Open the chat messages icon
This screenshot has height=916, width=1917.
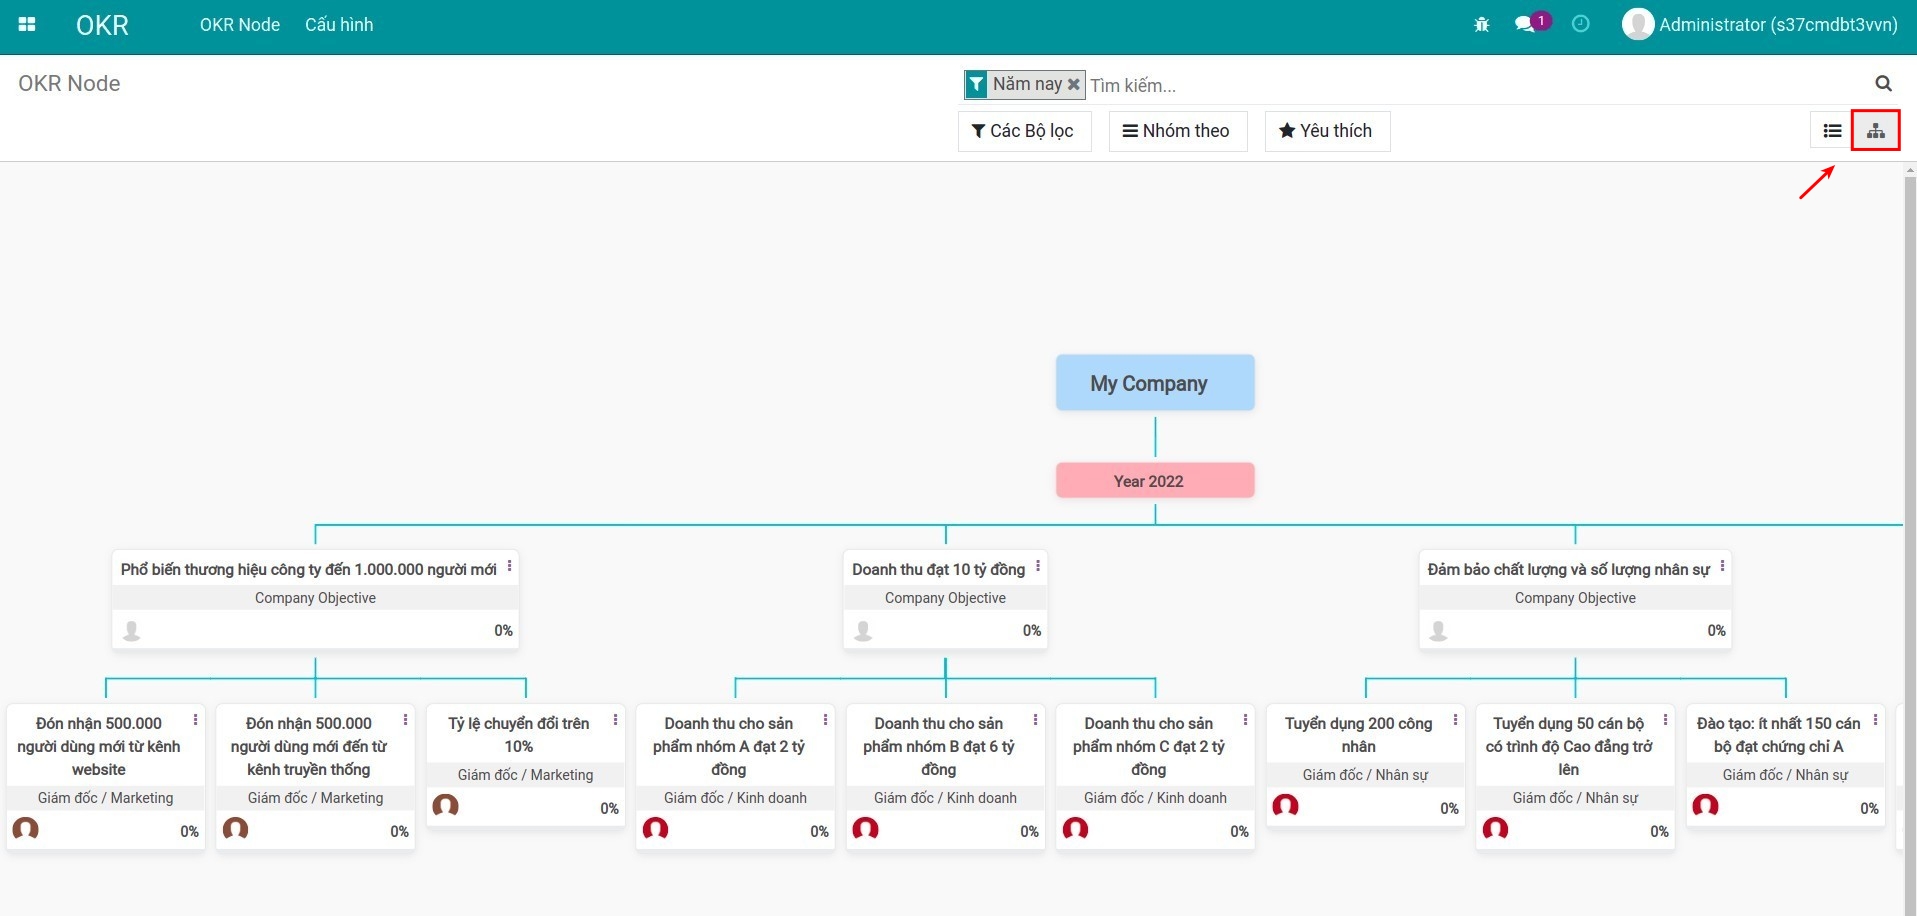click(1525, 25)
